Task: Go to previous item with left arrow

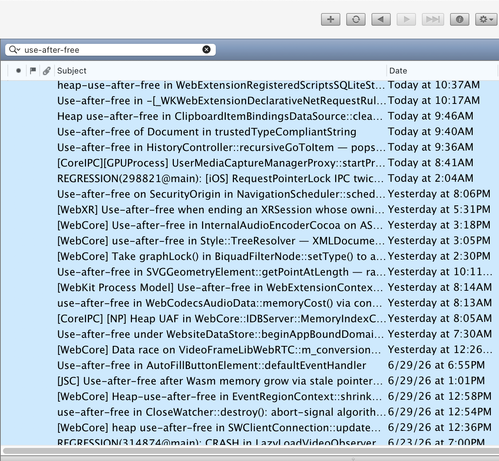Action: click(381, 19)
